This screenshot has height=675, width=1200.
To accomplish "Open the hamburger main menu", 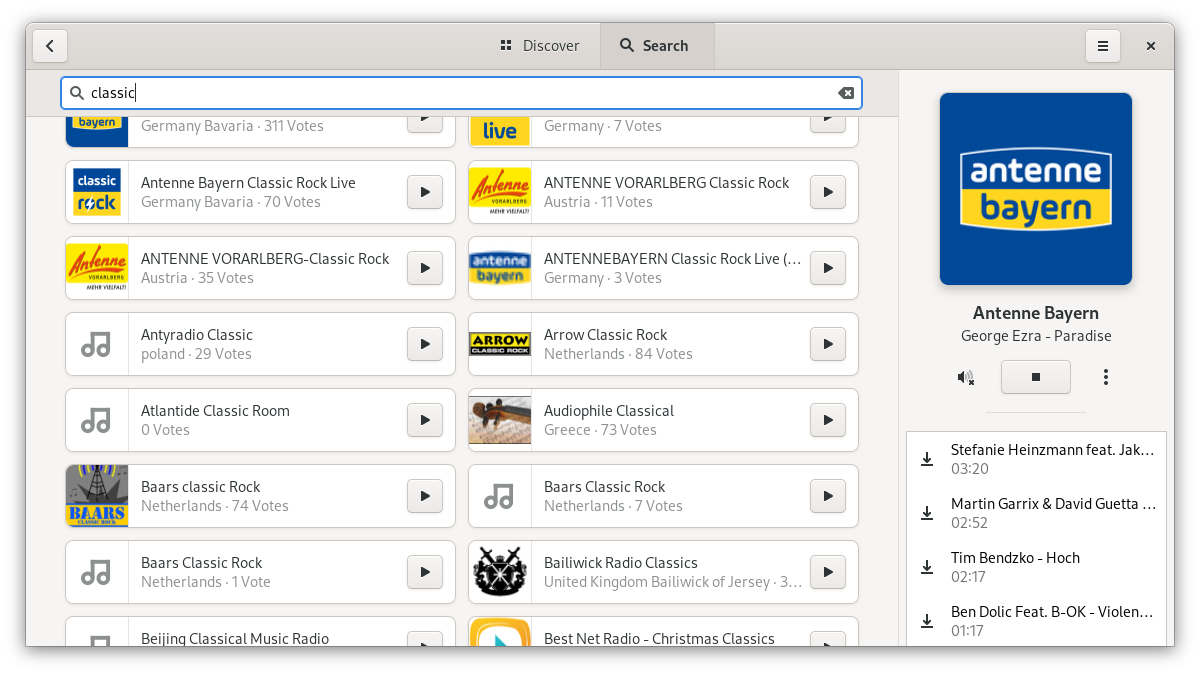I will pos(1103,46).
